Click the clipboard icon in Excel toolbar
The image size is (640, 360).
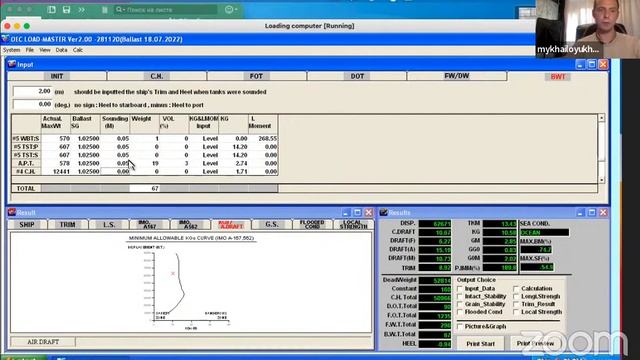(x=104, y=10)
